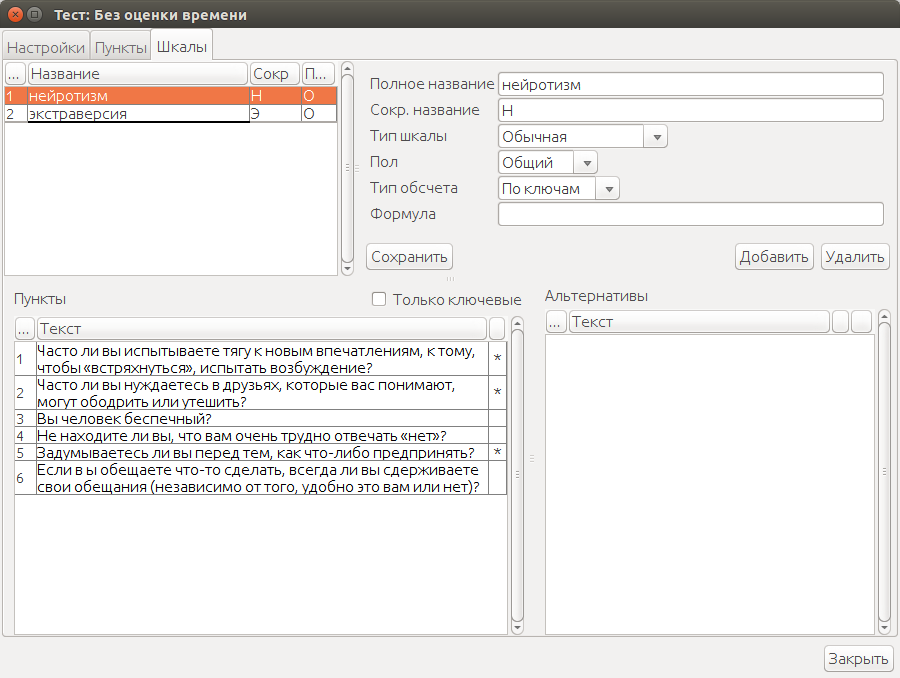This screenshot has width=900, height=678.
Task: Select the экстраверсия scale row
Action: (170, 114)
